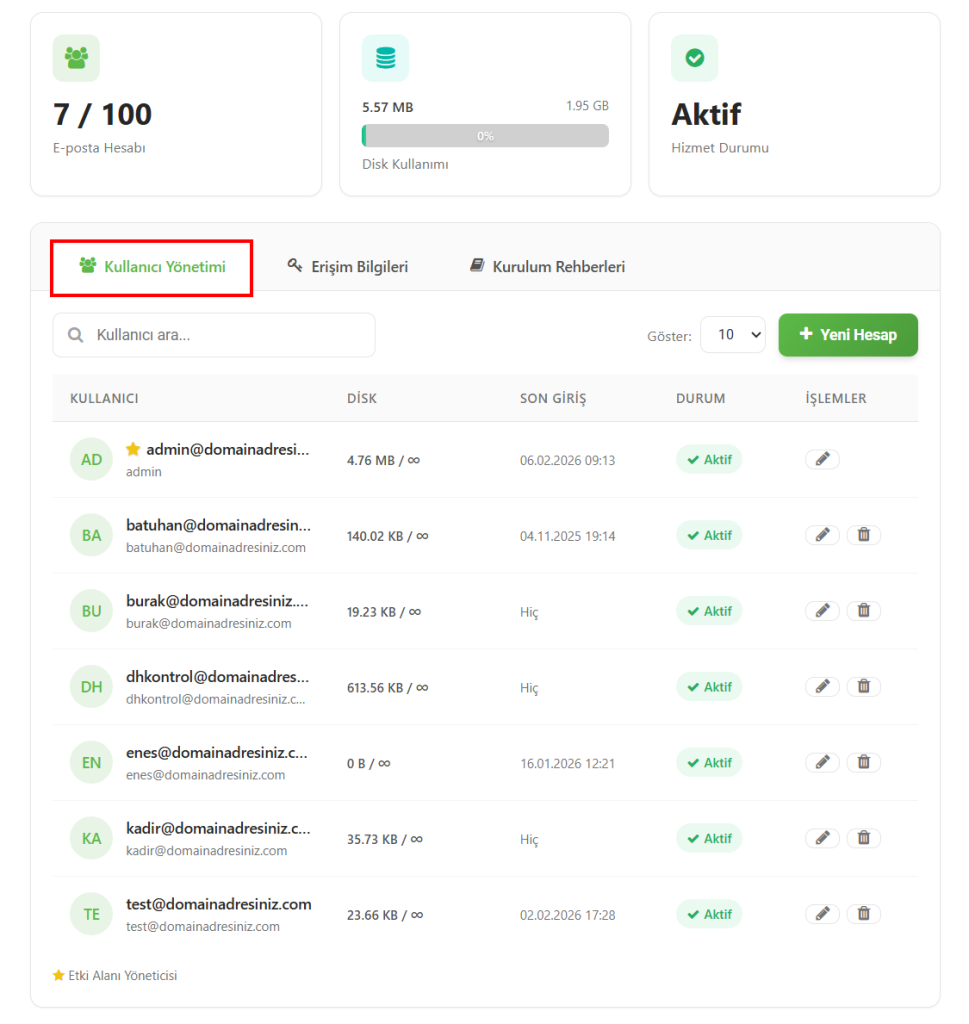Image resolution: width=969 pixels, height=1024 pixels.
Task: Edit the kadir account with pencil icon
Action: (x=822, y=838)
